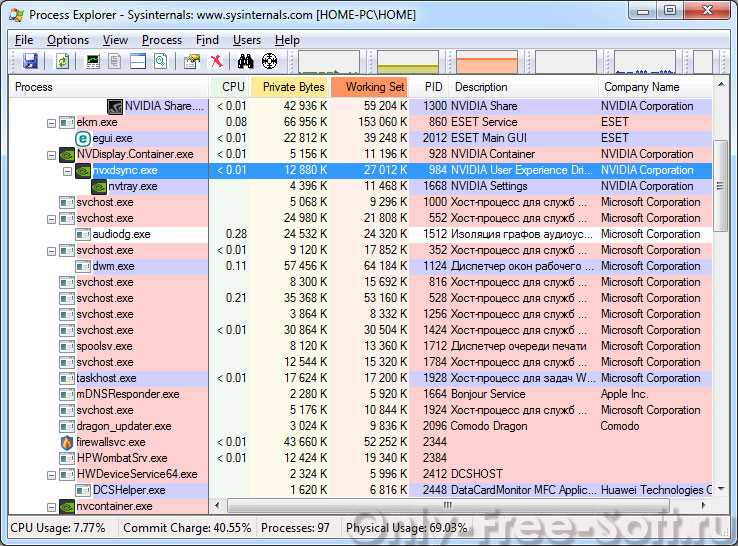Open the View menu

(115, 40)
